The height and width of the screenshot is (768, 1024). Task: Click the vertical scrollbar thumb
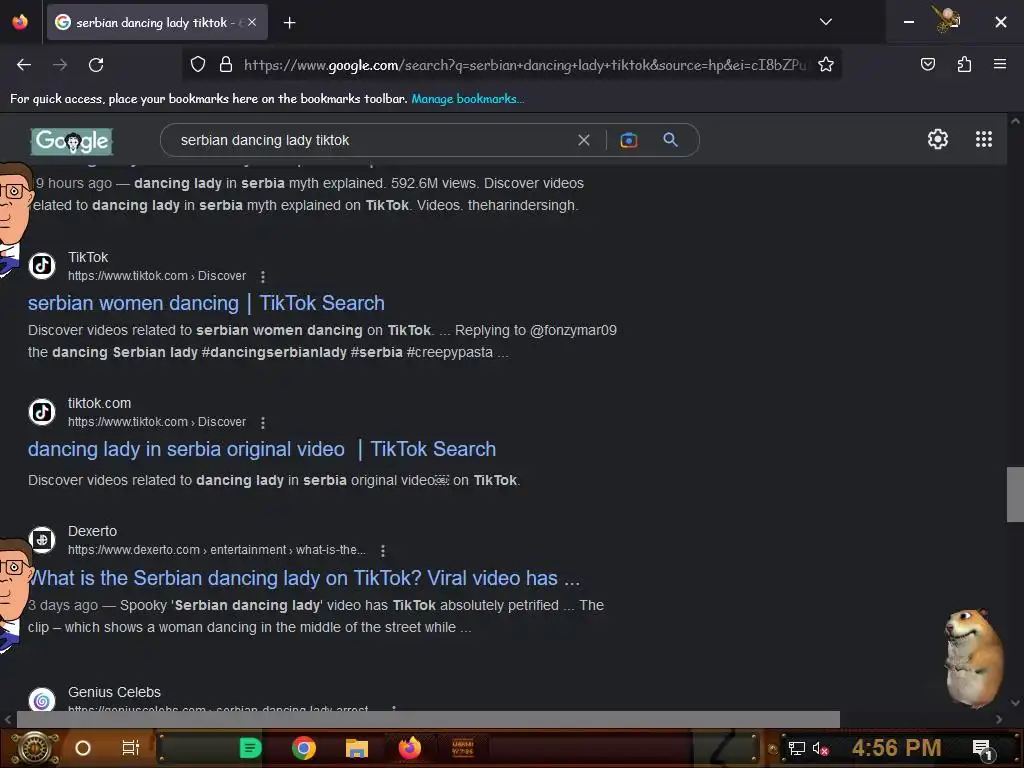tap(1015, 494)
